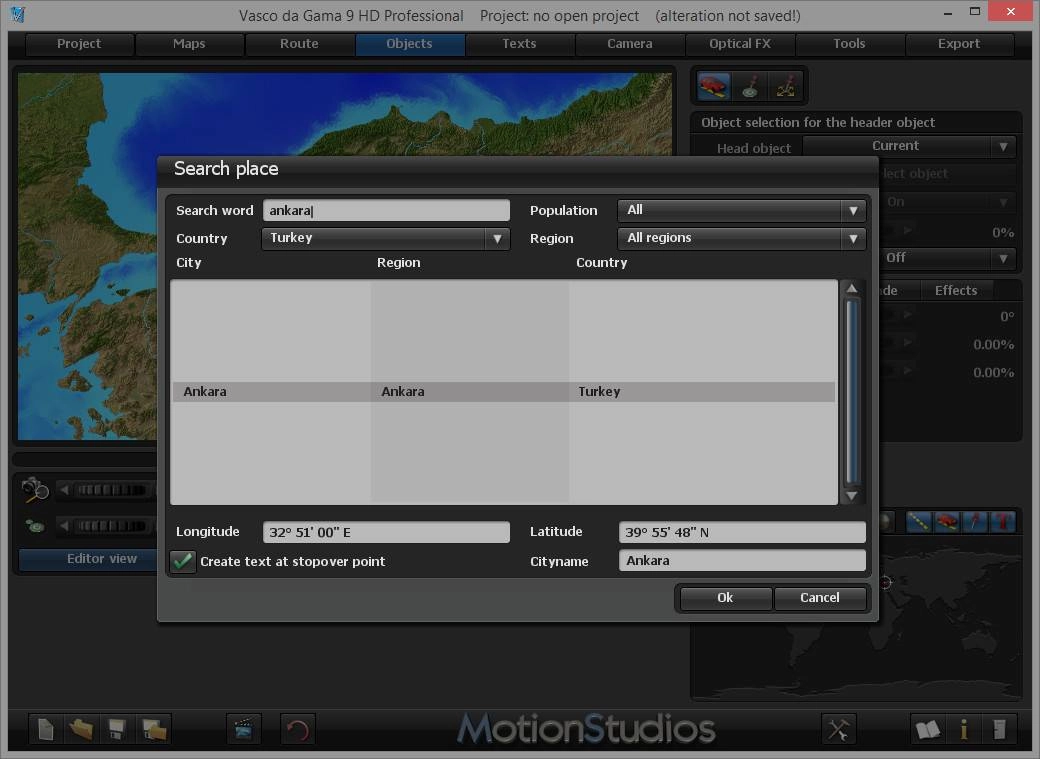Open the Country dropdown showing Turkey
Image resolution: width=1040 pixels, height=759 pixels.
click(x=385, y=238)
